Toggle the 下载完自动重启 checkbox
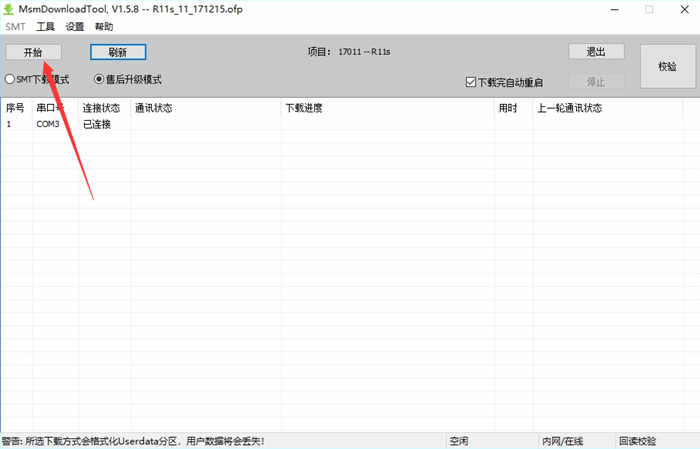Viewport: 700px width, 449px height. click(x=471, y=82)
